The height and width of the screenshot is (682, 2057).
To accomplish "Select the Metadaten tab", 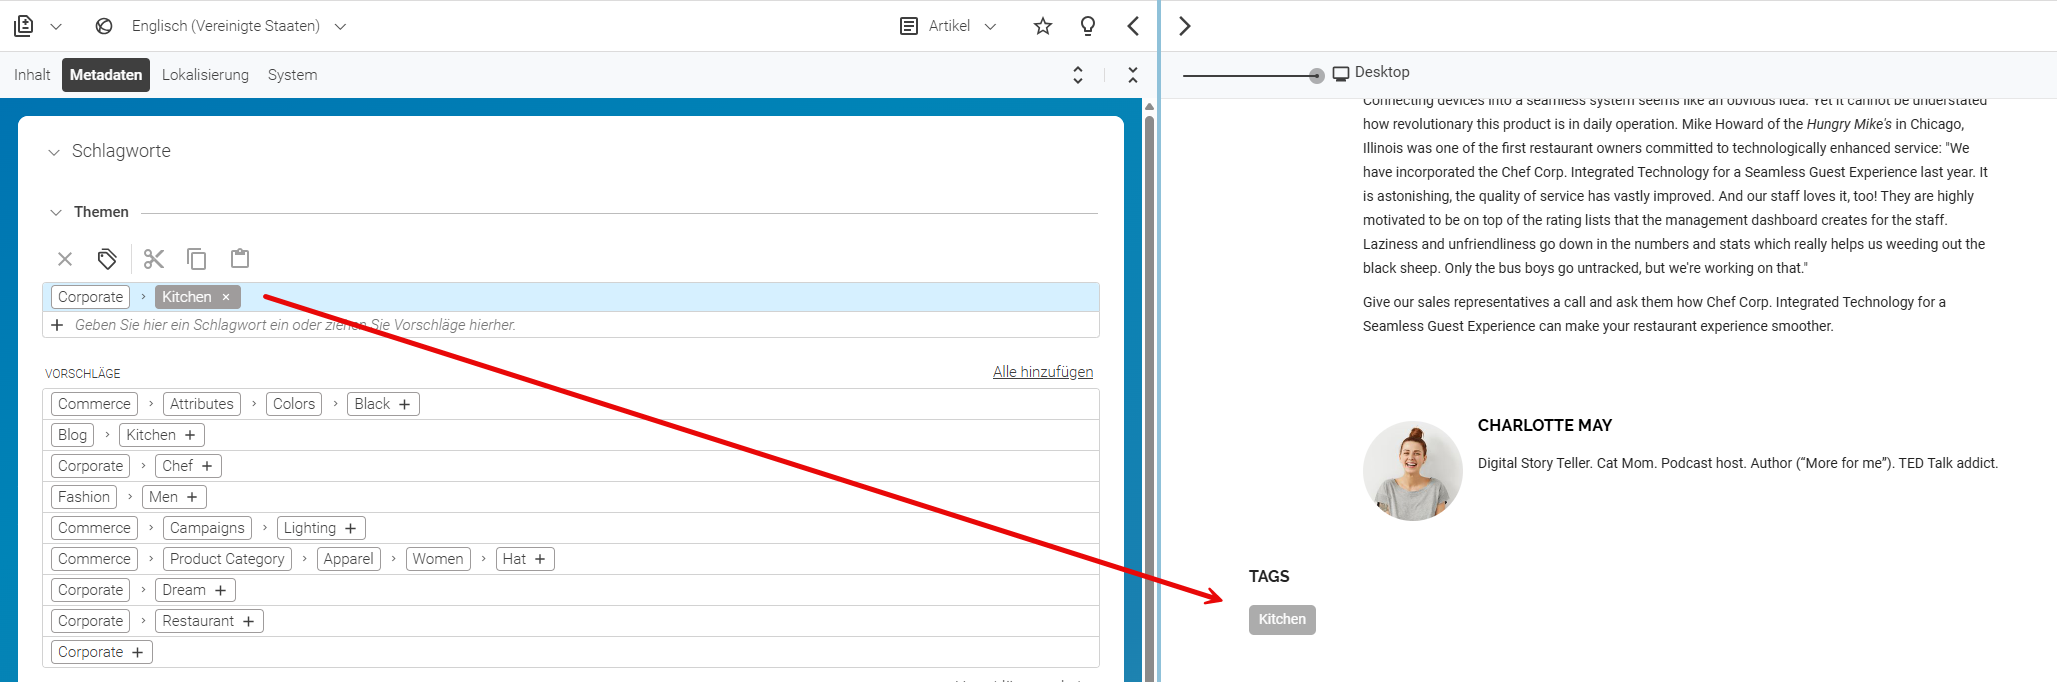I will [106, 75].
